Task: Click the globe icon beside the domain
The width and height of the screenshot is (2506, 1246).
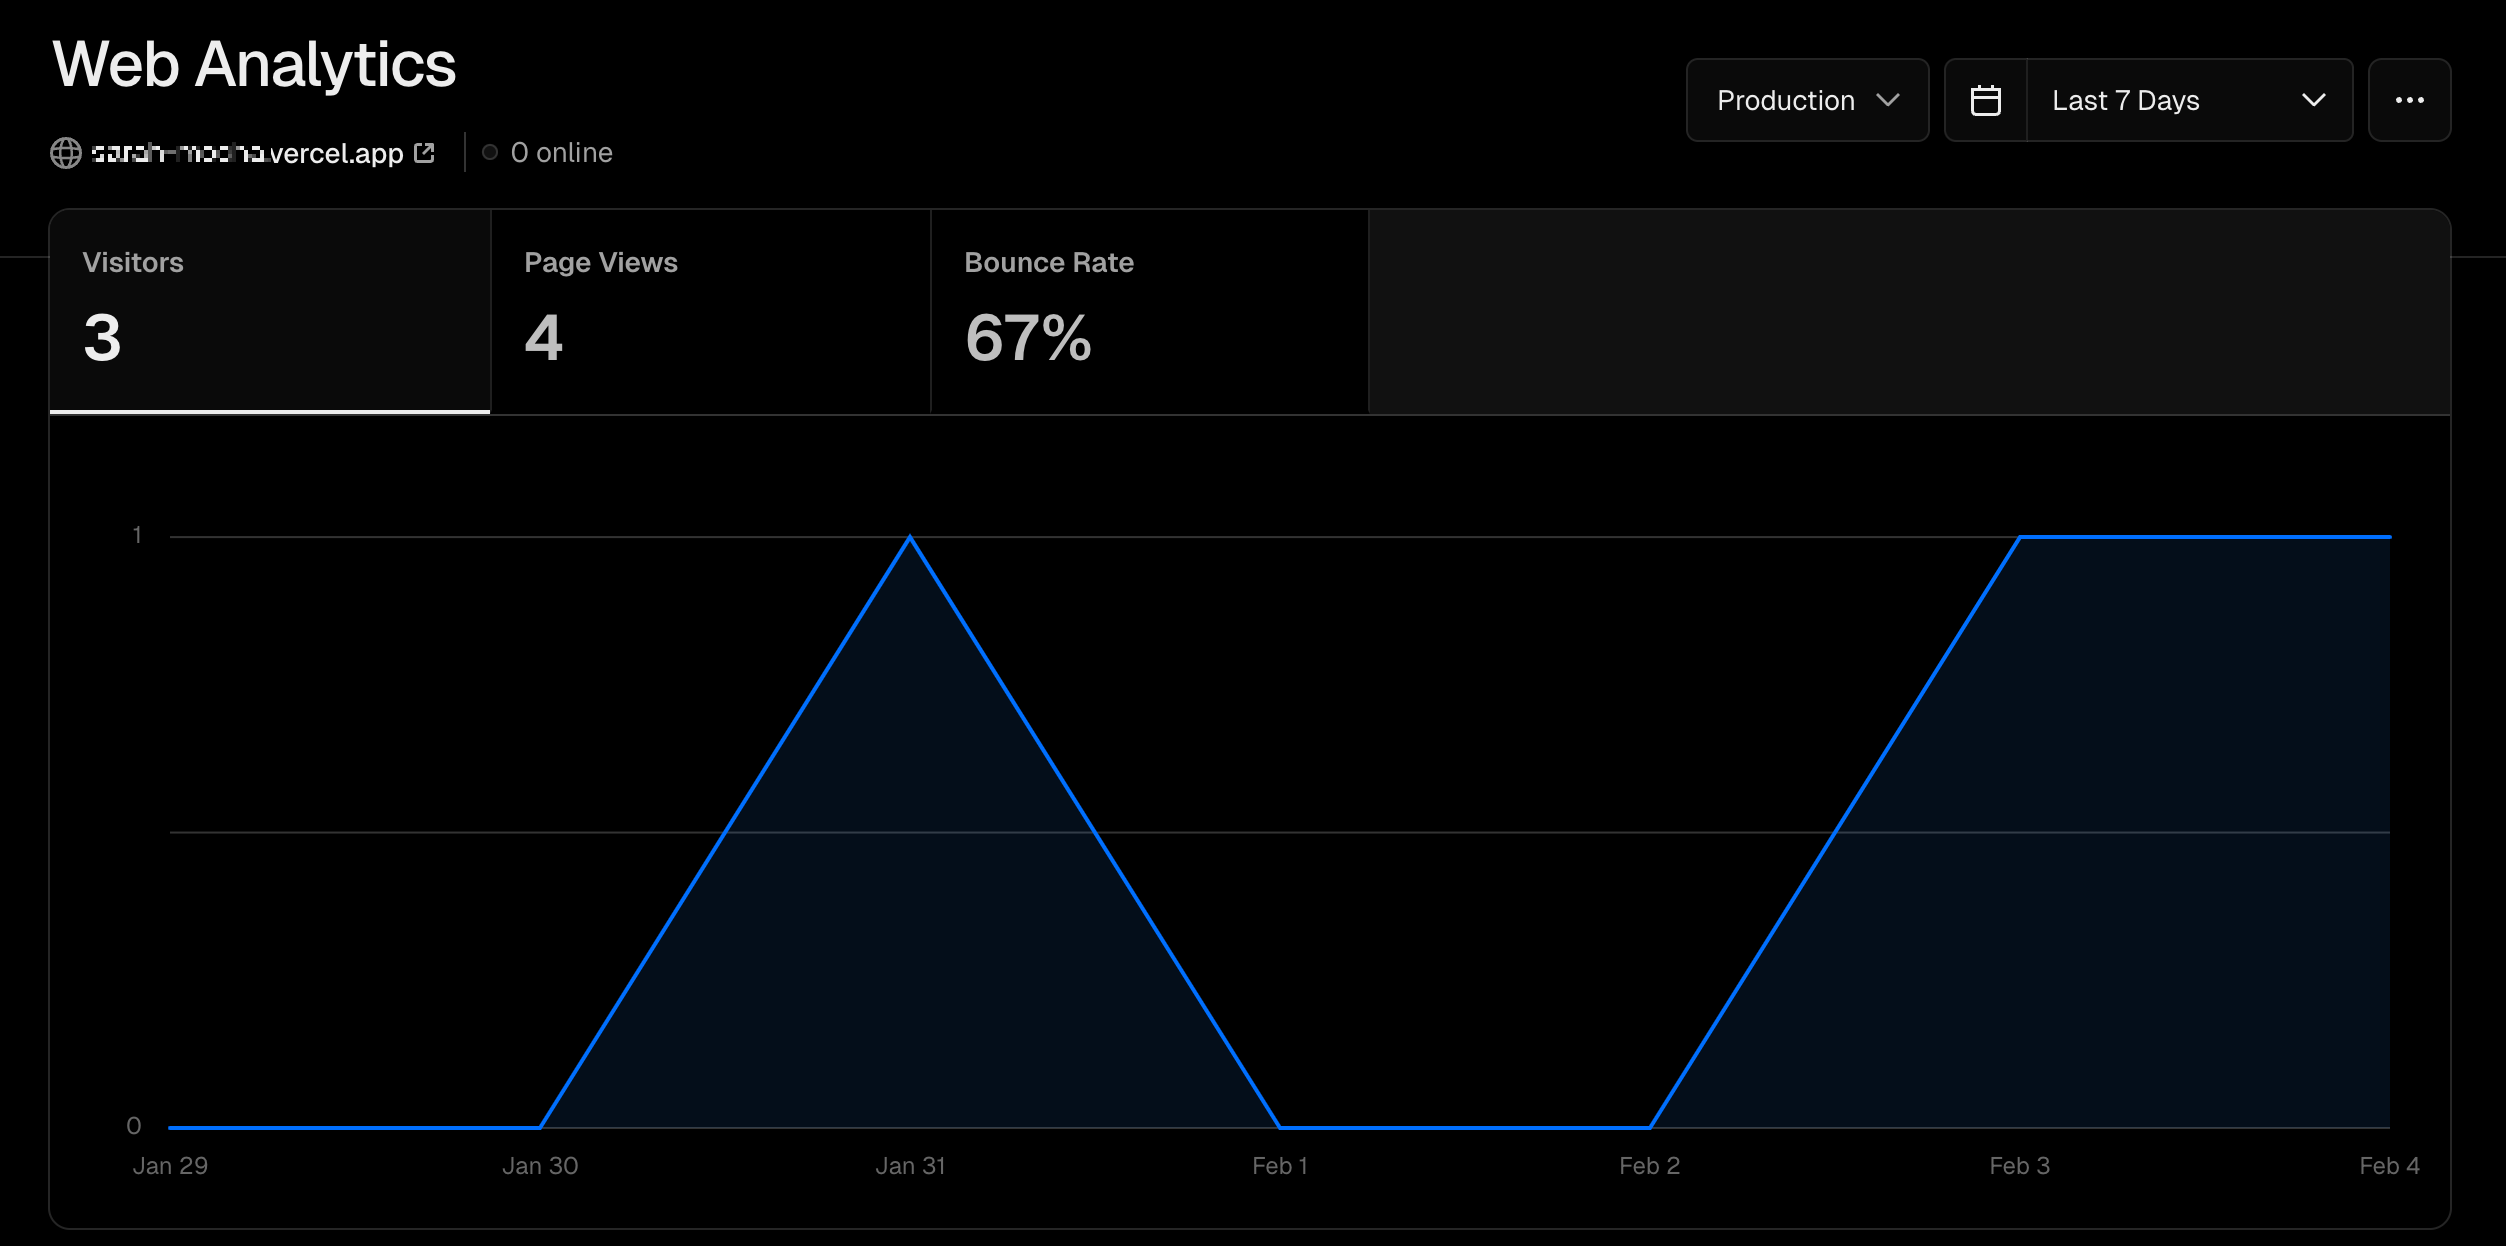Action: click(66, 153)
